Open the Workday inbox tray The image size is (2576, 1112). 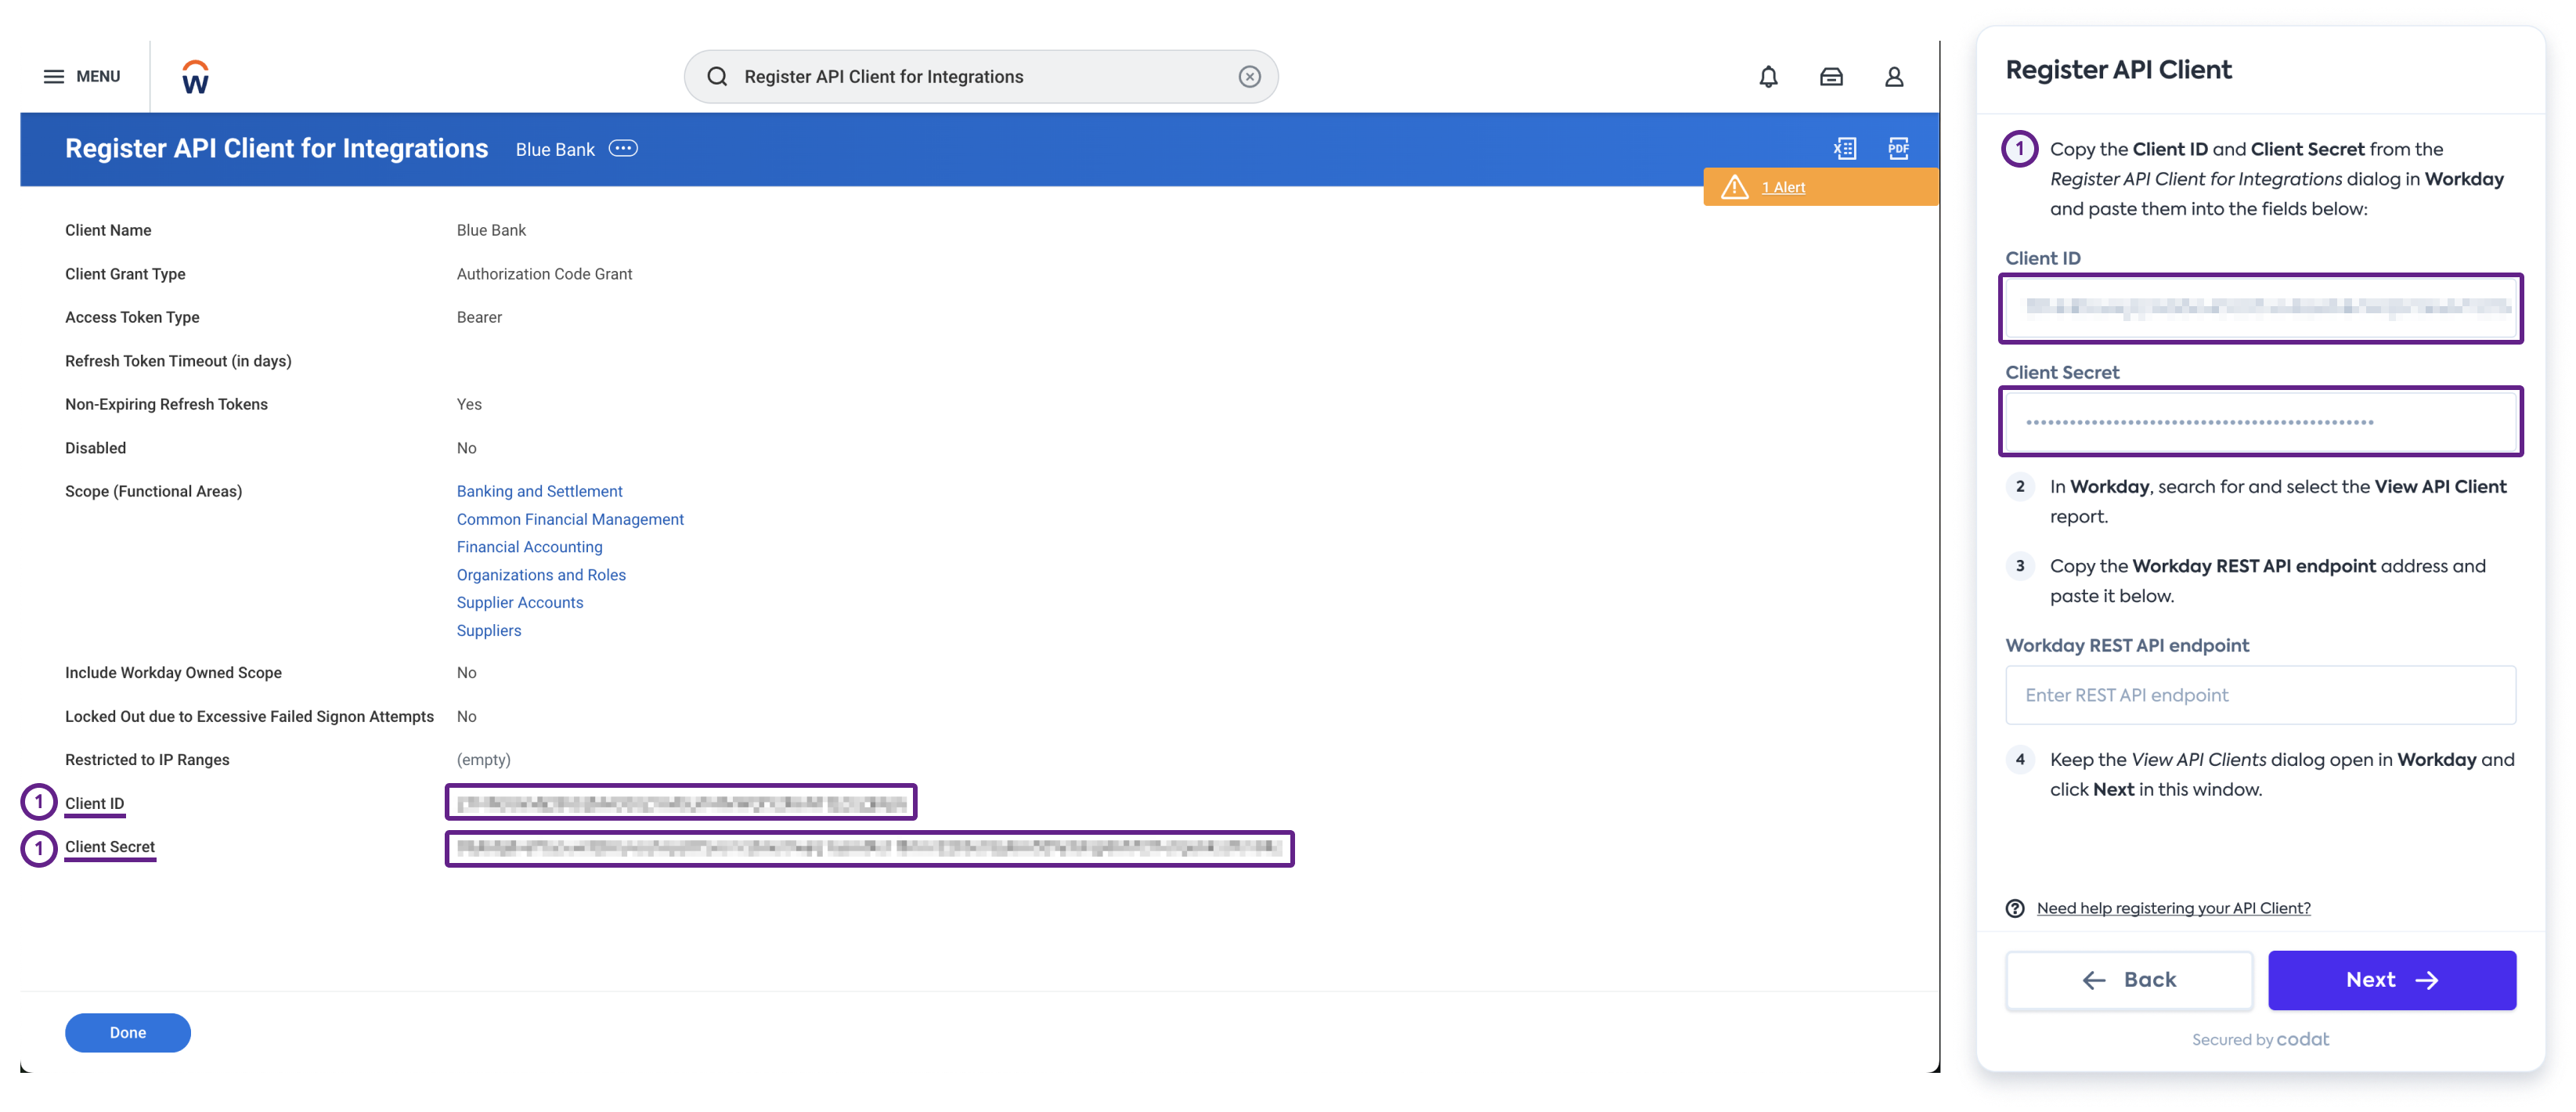tap(1831, 76)
